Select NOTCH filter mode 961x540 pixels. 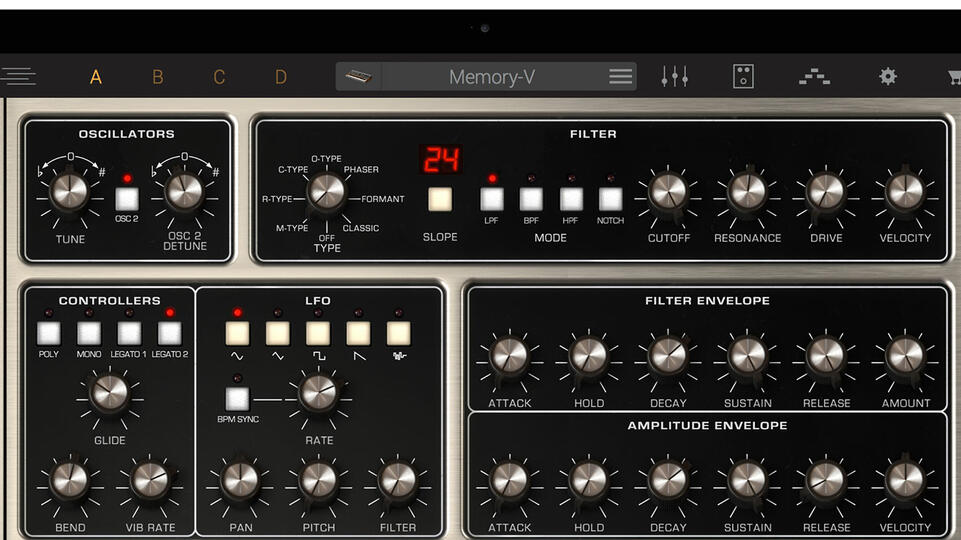(610, 199)
